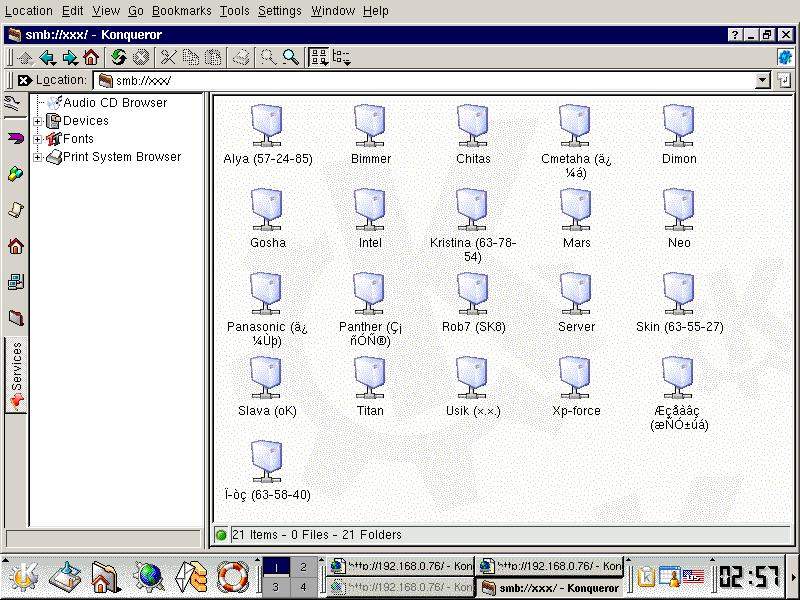Reload the current smb location

coord(119,58)
